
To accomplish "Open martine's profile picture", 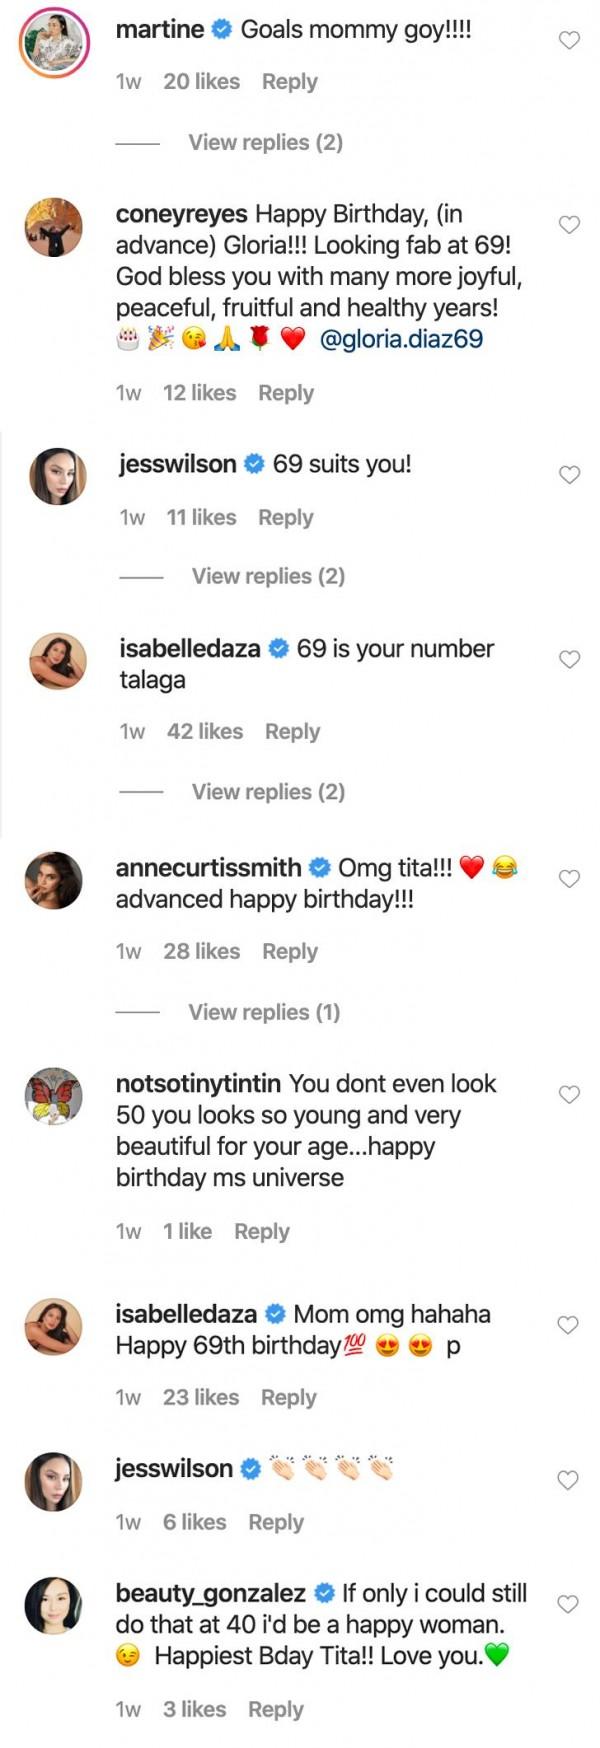I will click(x=54, y=44).
